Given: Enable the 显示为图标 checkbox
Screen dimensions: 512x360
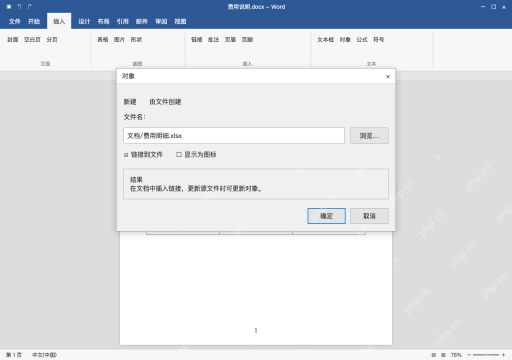Looking at the screenshot, I should point(179,154).
